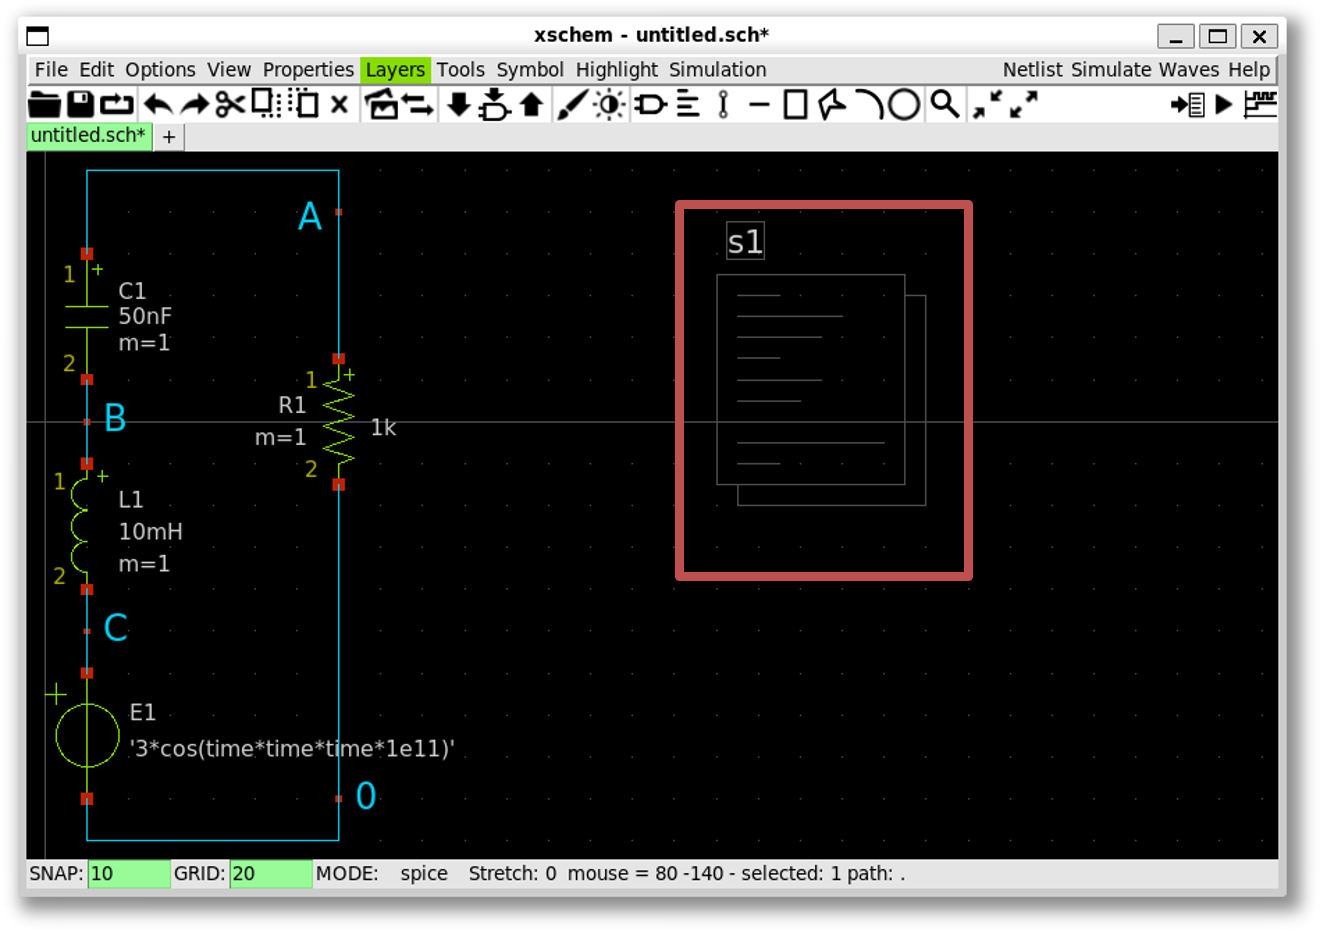
Task: Click the scissors Cut icon
Action: click(x=230, y=104)
